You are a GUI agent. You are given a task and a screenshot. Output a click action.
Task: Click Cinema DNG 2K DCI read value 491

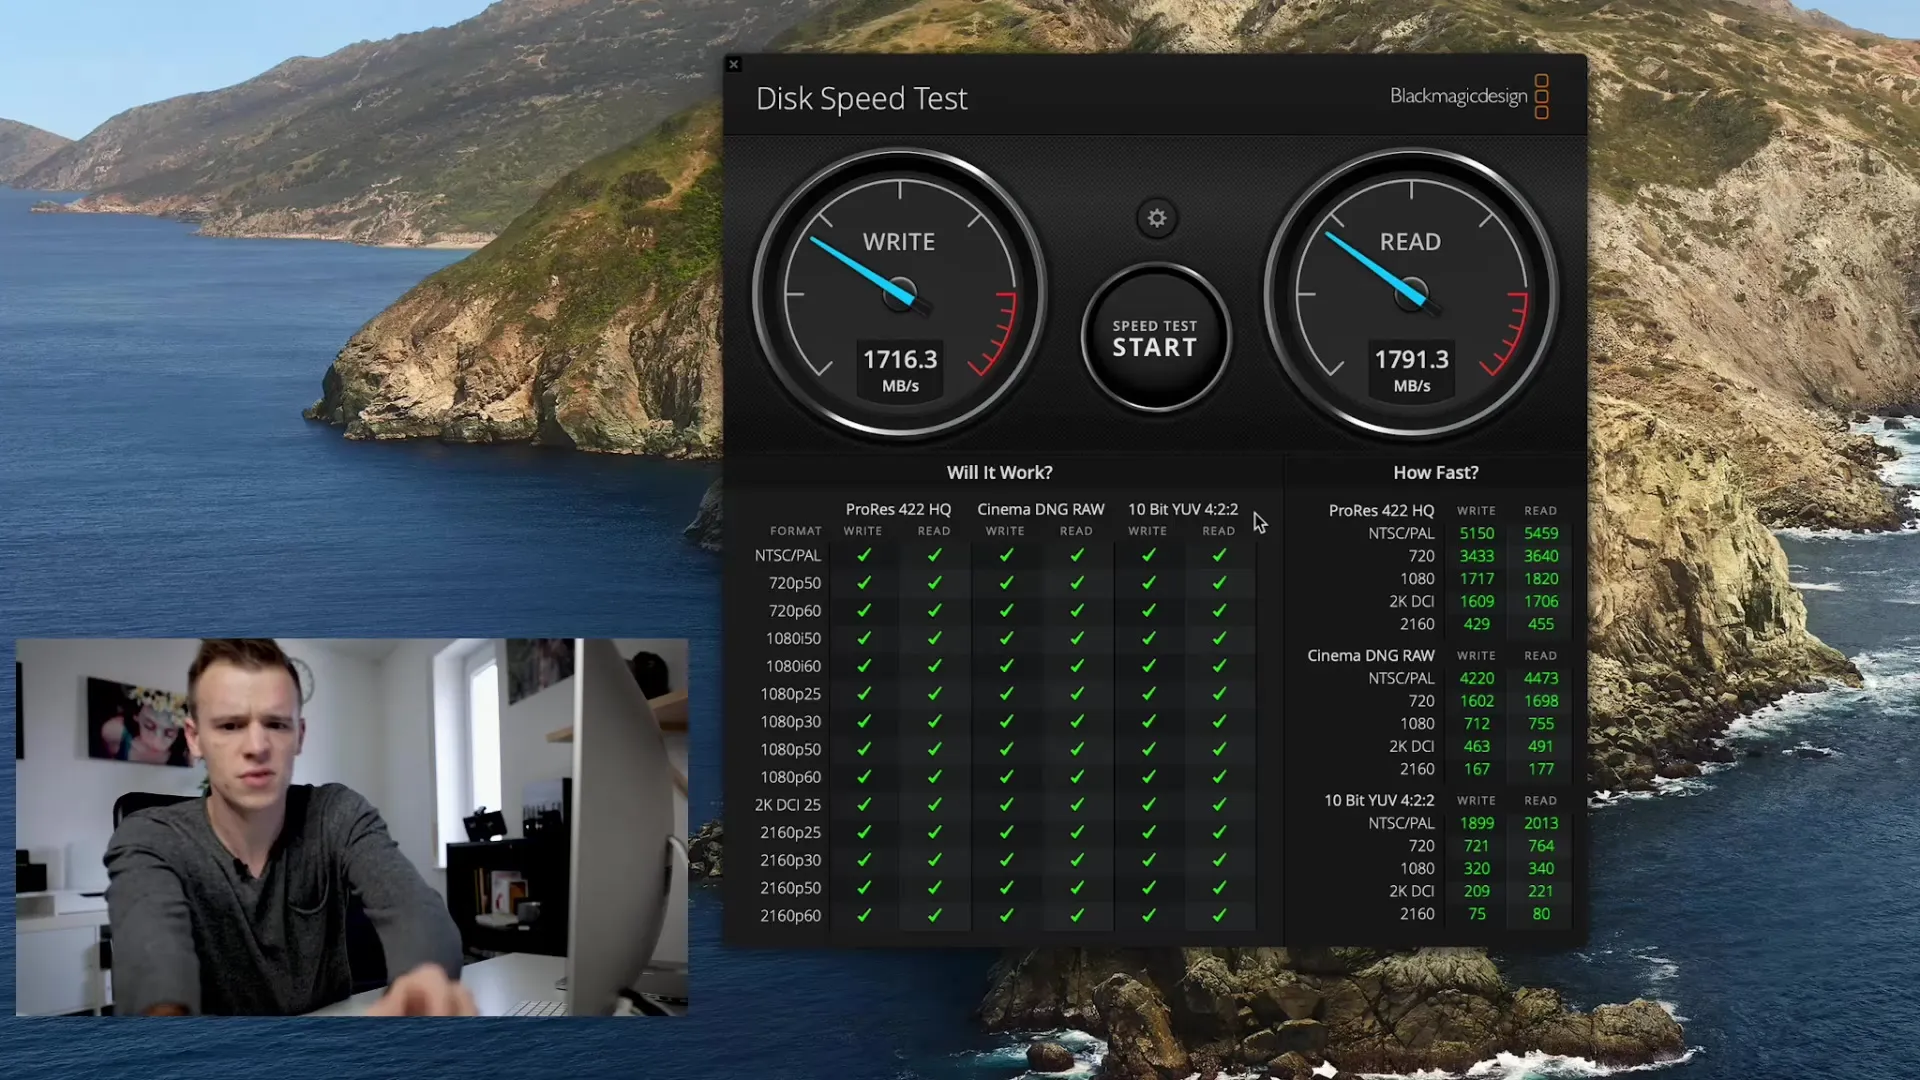tap(1541, 746)
